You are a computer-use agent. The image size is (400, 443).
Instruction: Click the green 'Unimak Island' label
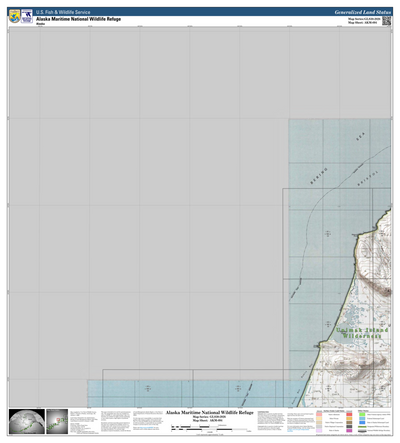(362, 330)
